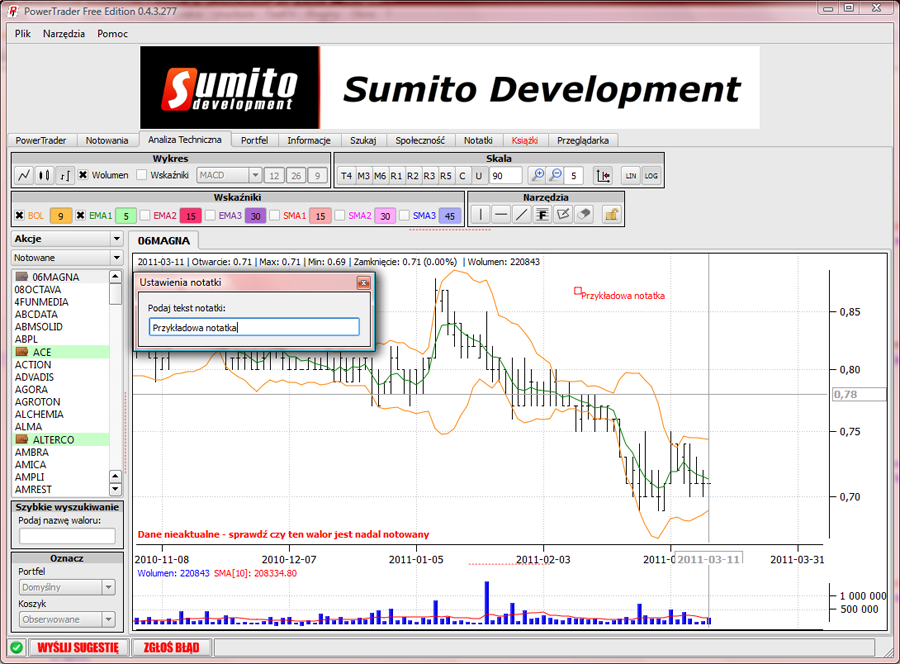The width and height of the screenshot is (900, 664).
Task: Click the zoom in magnifier icon
Action: [x=538, y=176]
